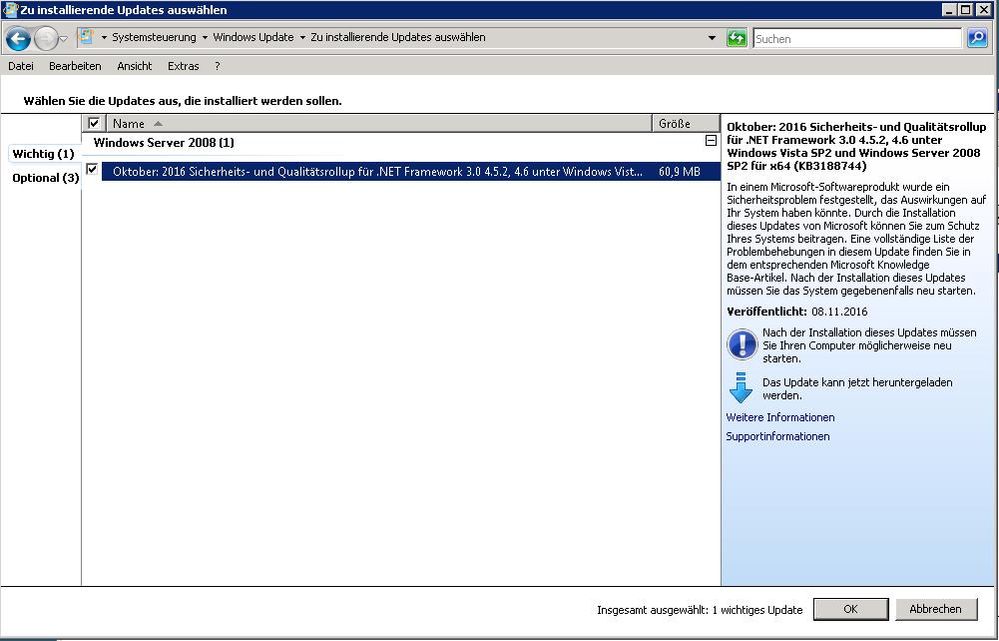Screen dimensions: 999x641
Task: Close the update selection window
Action: pyautogui.click(x=982, y=10)
